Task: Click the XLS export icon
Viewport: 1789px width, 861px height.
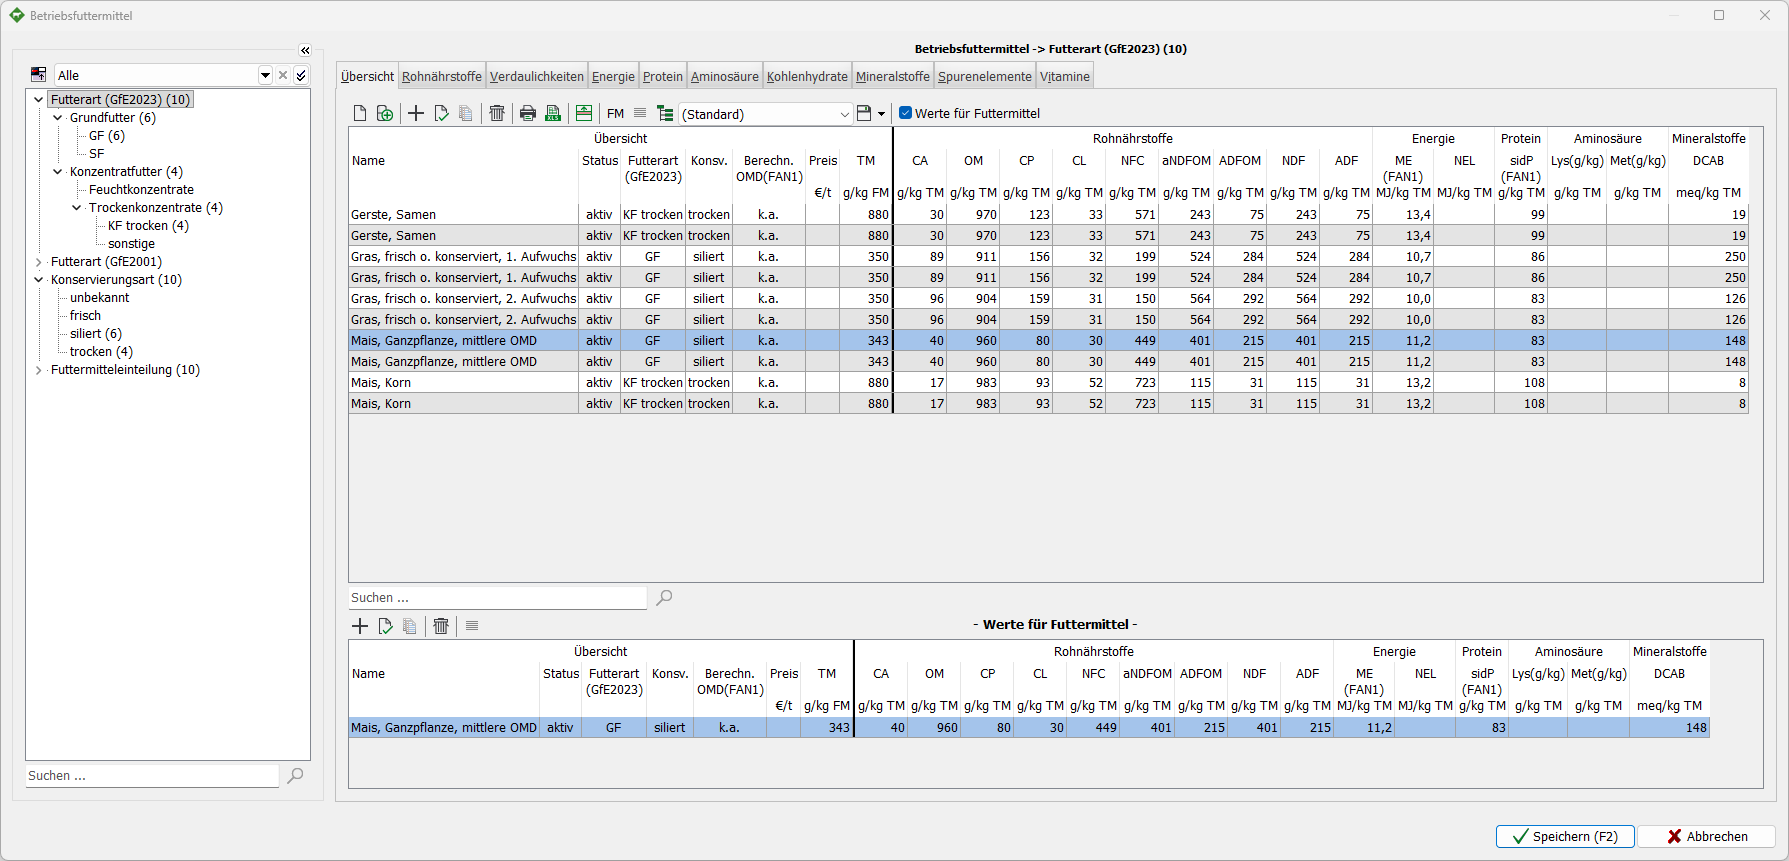Action: click(x=553, y=114)
